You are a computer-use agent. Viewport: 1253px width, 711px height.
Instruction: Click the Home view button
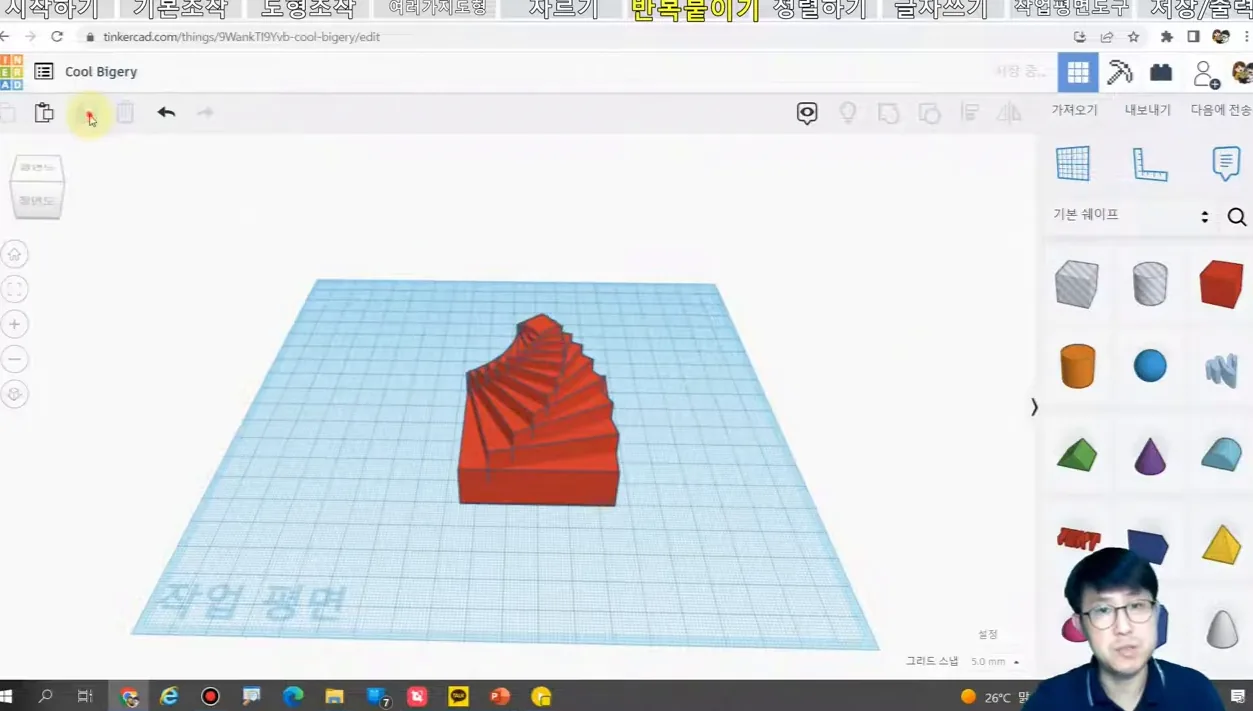pos(14,254)
